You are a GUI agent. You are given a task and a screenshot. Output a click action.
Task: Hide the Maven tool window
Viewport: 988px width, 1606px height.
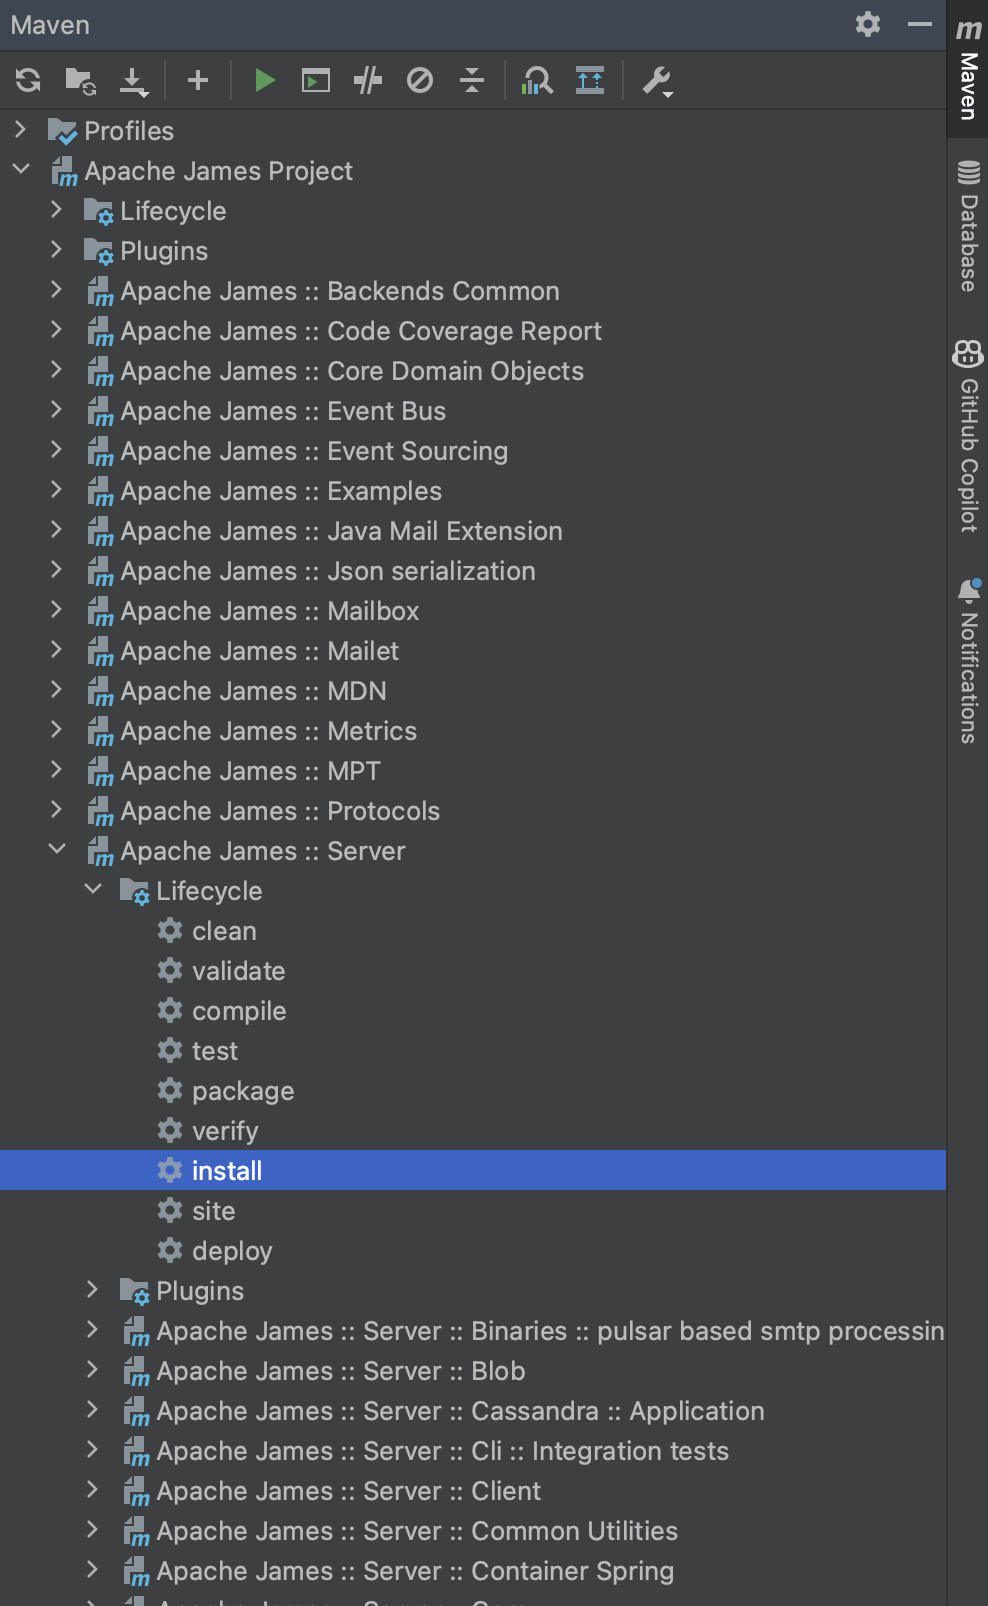pos(920,24)
